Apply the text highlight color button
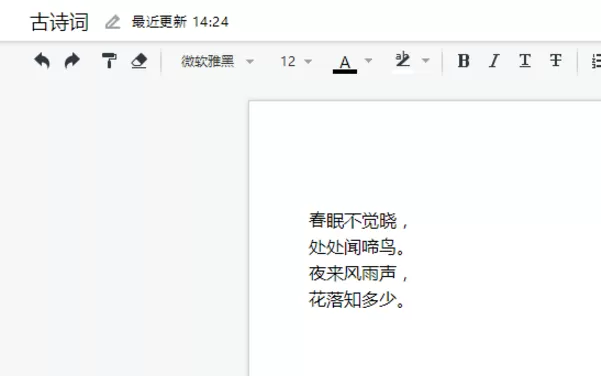This screenshot has width=601, height=376. click(403, 62)
